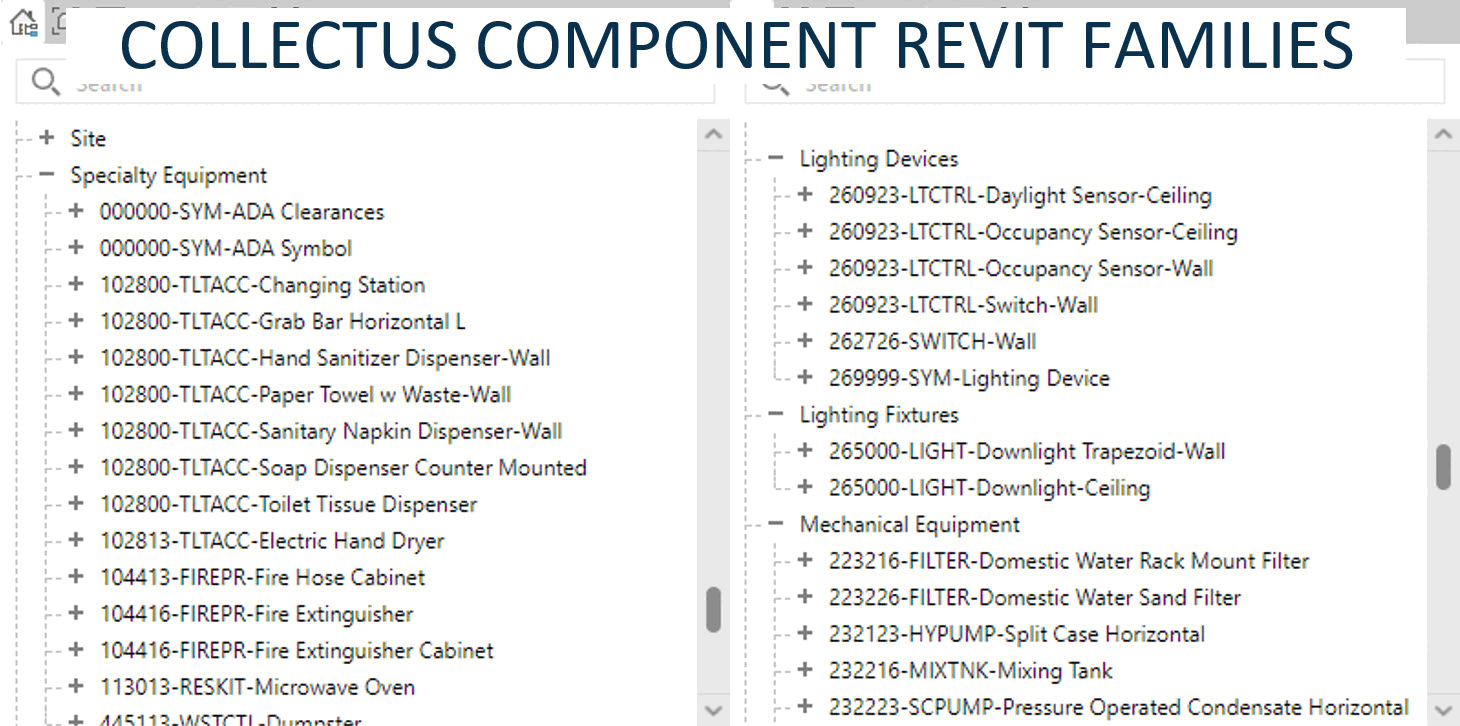Select Specialty Equipment category label

coord(169,176)
